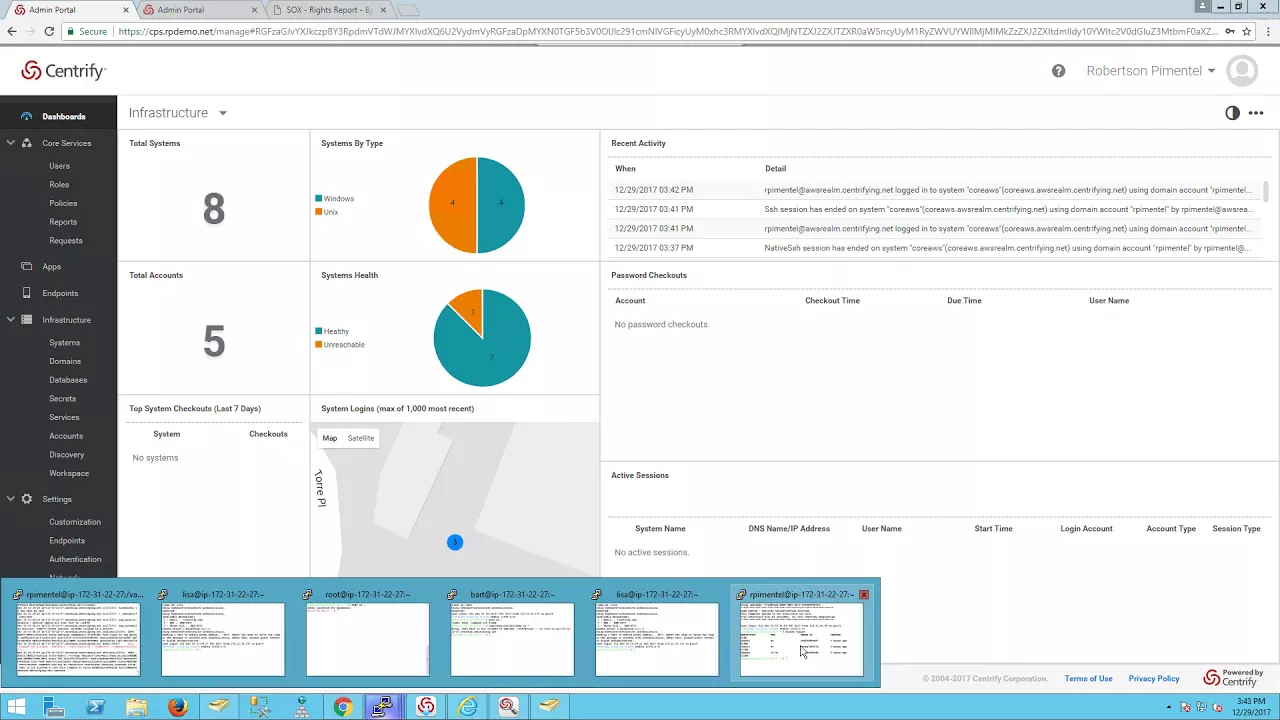
Task: Open Customization under Settings
Action: tap(75, 522)
